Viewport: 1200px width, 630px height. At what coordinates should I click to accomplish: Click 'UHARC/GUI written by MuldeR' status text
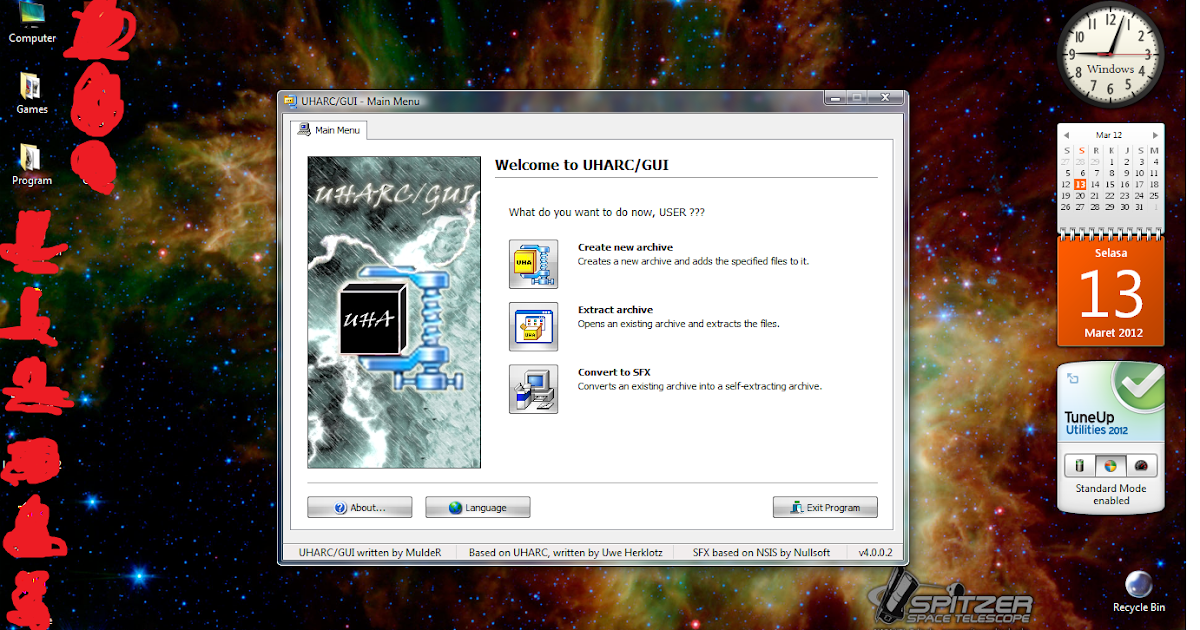coord(370,552)
